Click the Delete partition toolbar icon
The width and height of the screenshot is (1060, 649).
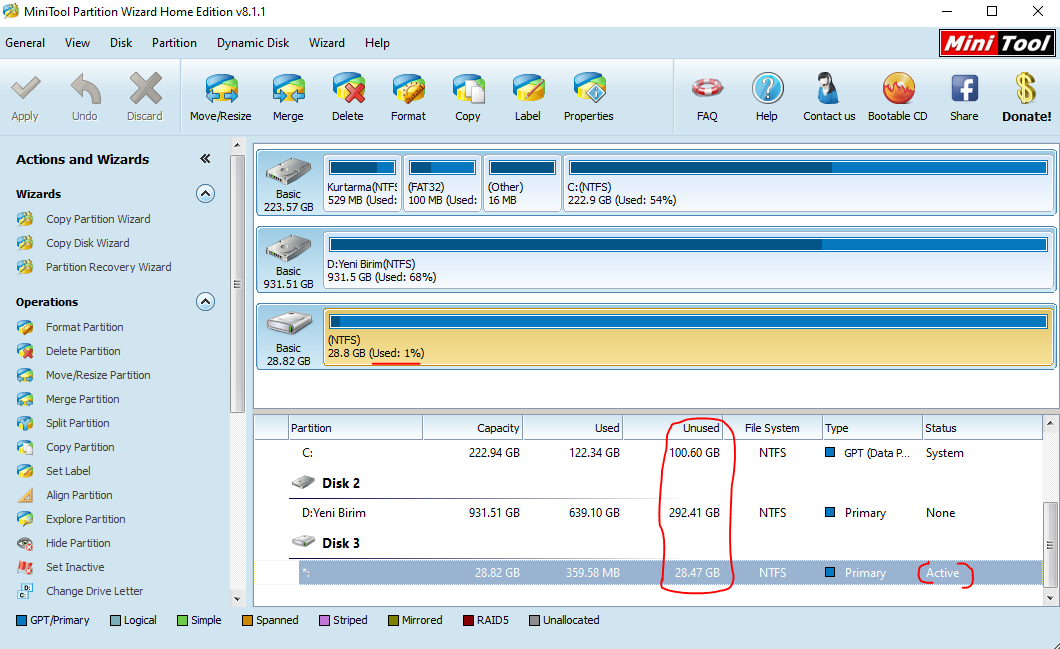[x=348, y=89]
